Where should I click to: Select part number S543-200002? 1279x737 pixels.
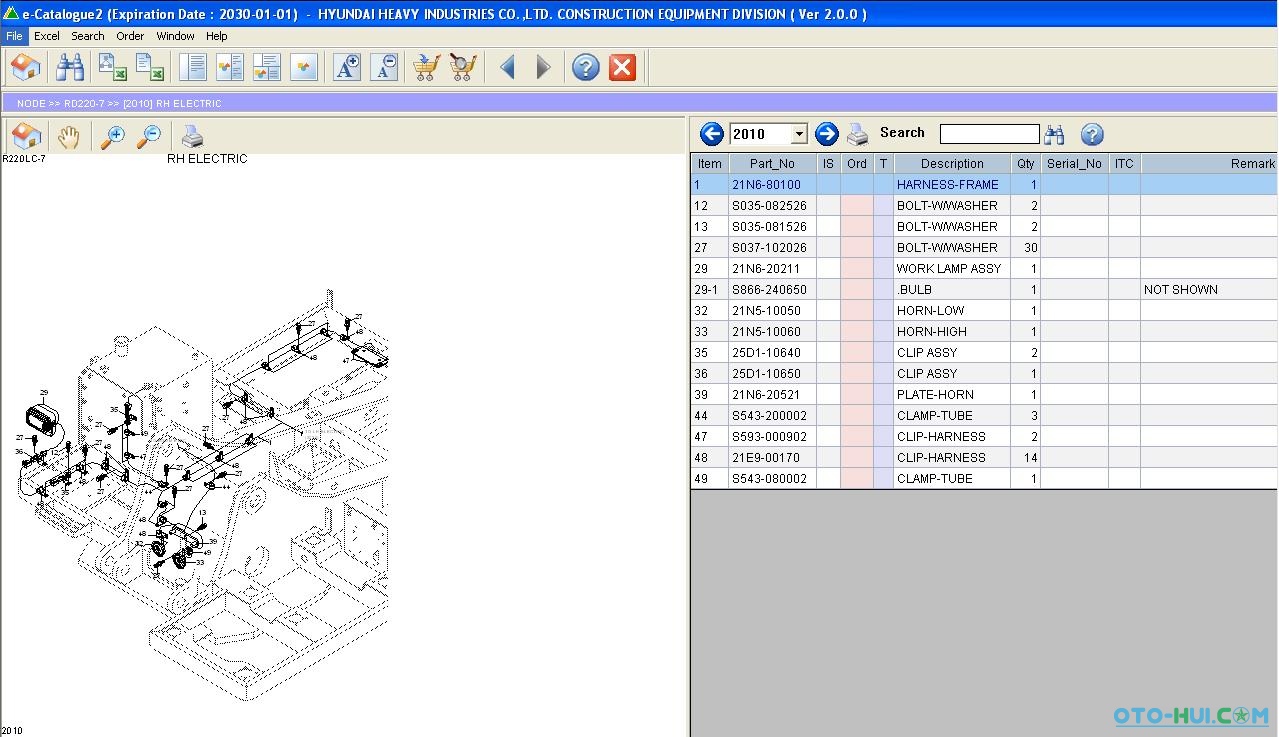click(x=772, y=416)
